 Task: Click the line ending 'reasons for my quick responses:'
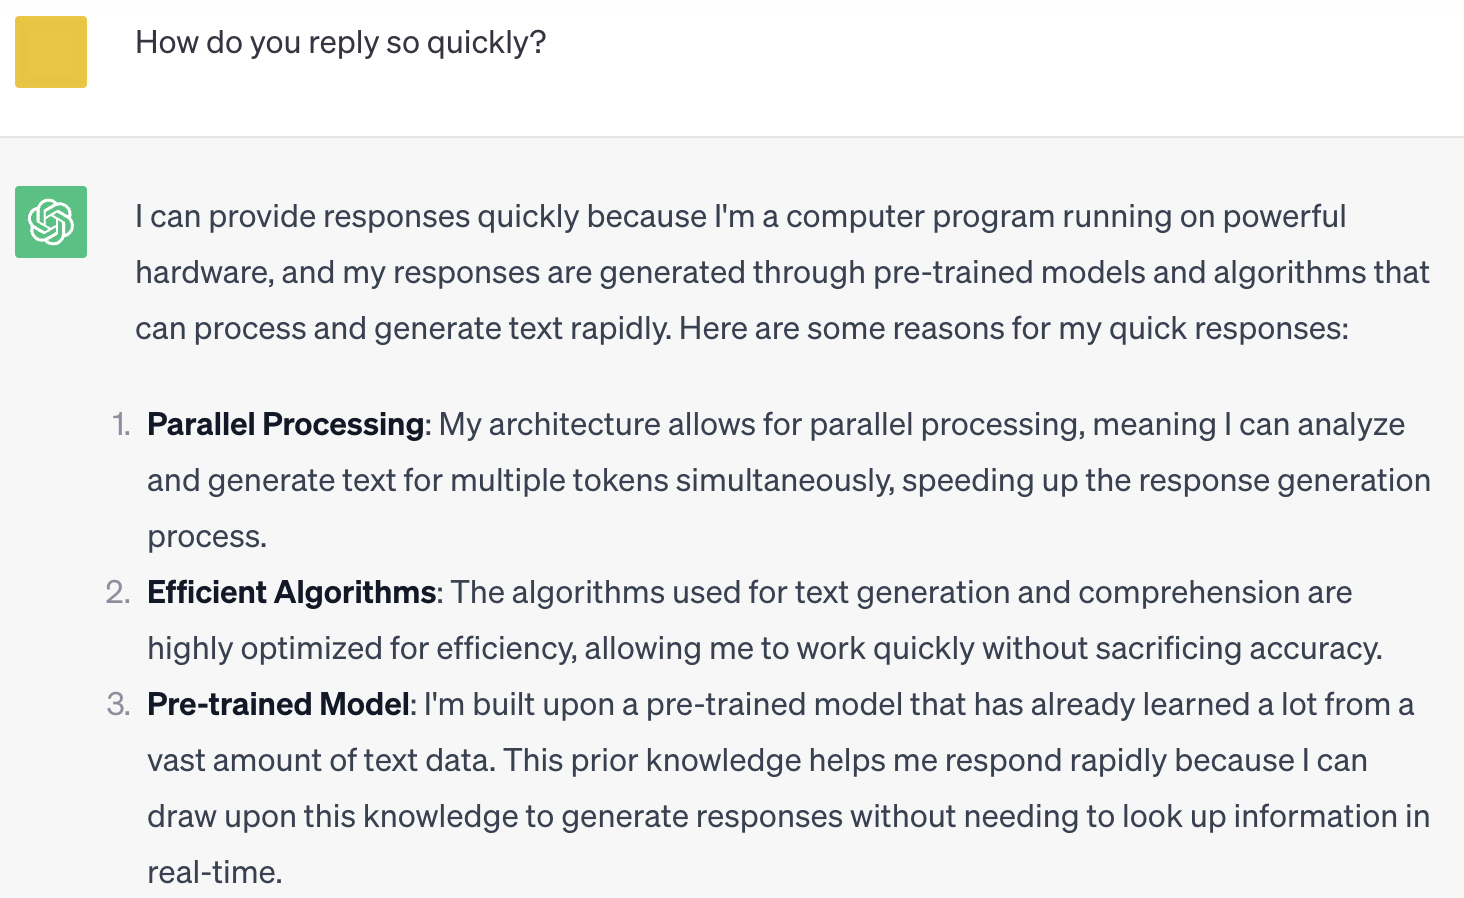coord(742,328)
